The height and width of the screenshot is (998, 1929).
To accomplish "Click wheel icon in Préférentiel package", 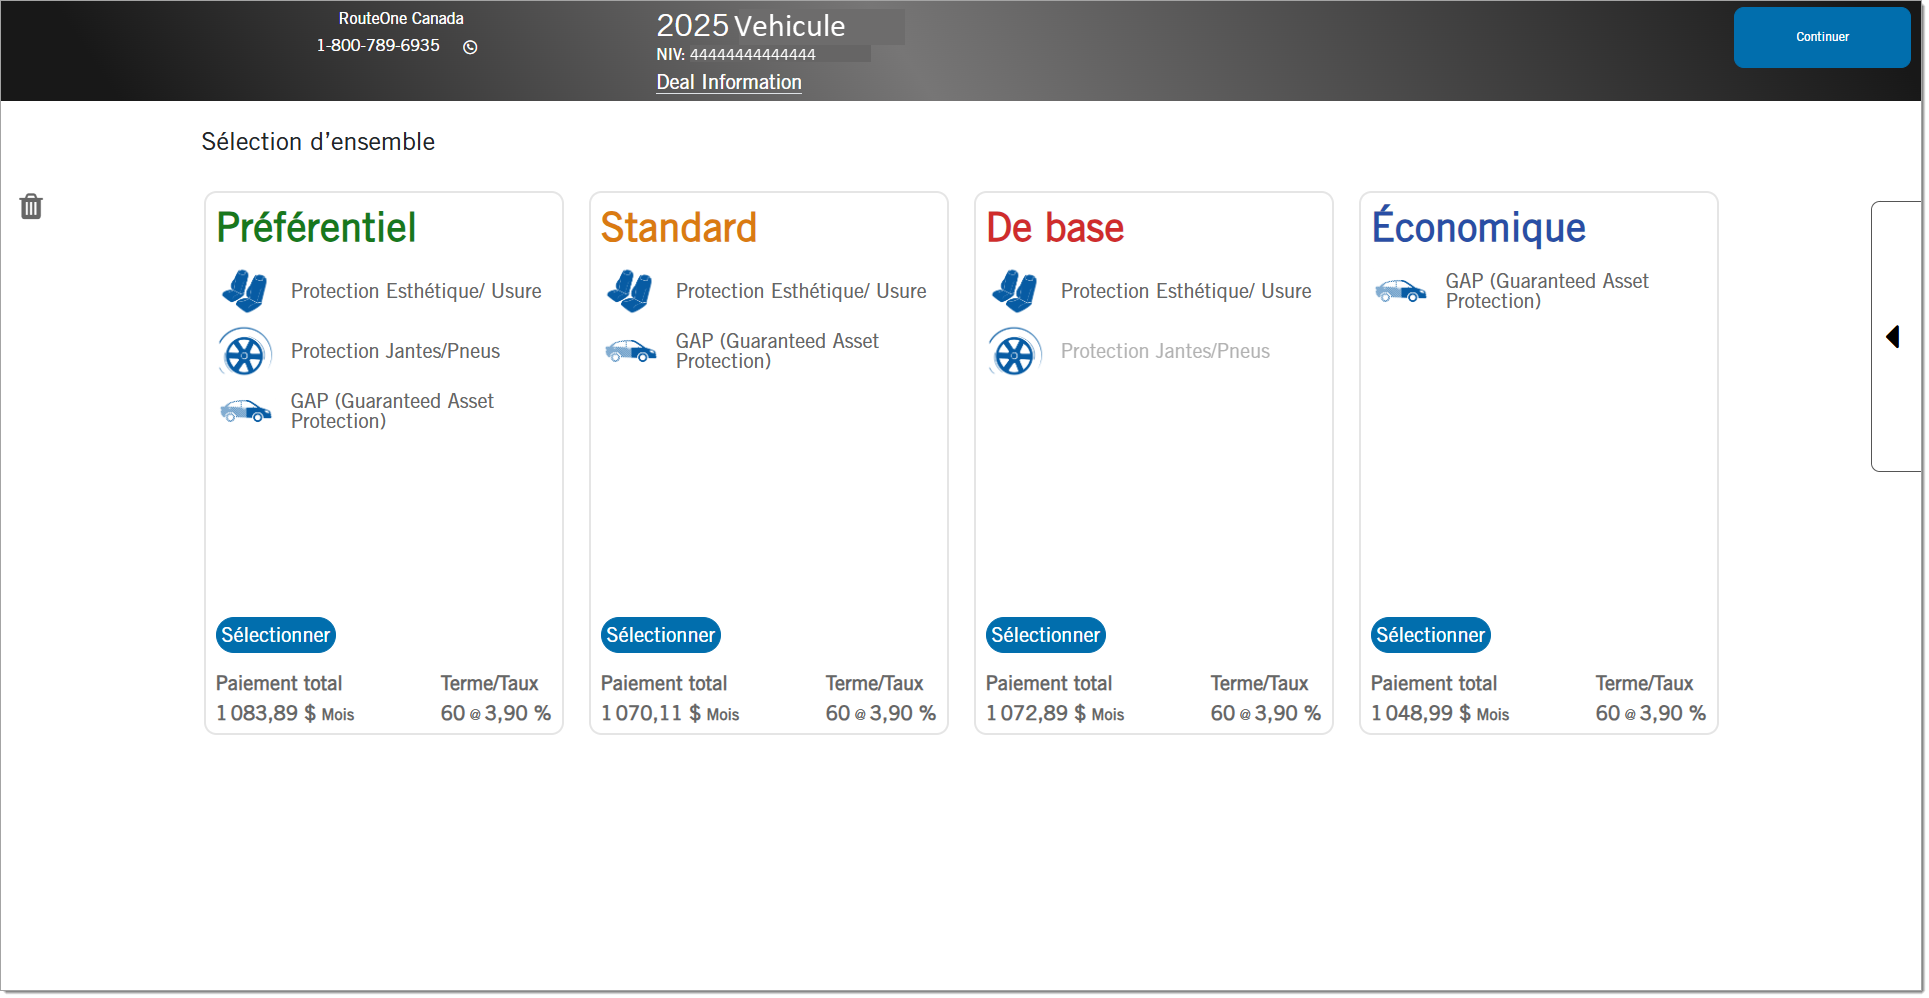I will pos(244,353).
